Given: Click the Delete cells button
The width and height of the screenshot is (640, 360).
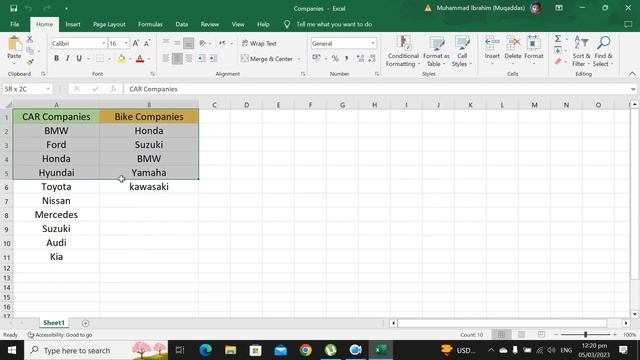Looking at the screenshot, I should [x=513, y=50].
